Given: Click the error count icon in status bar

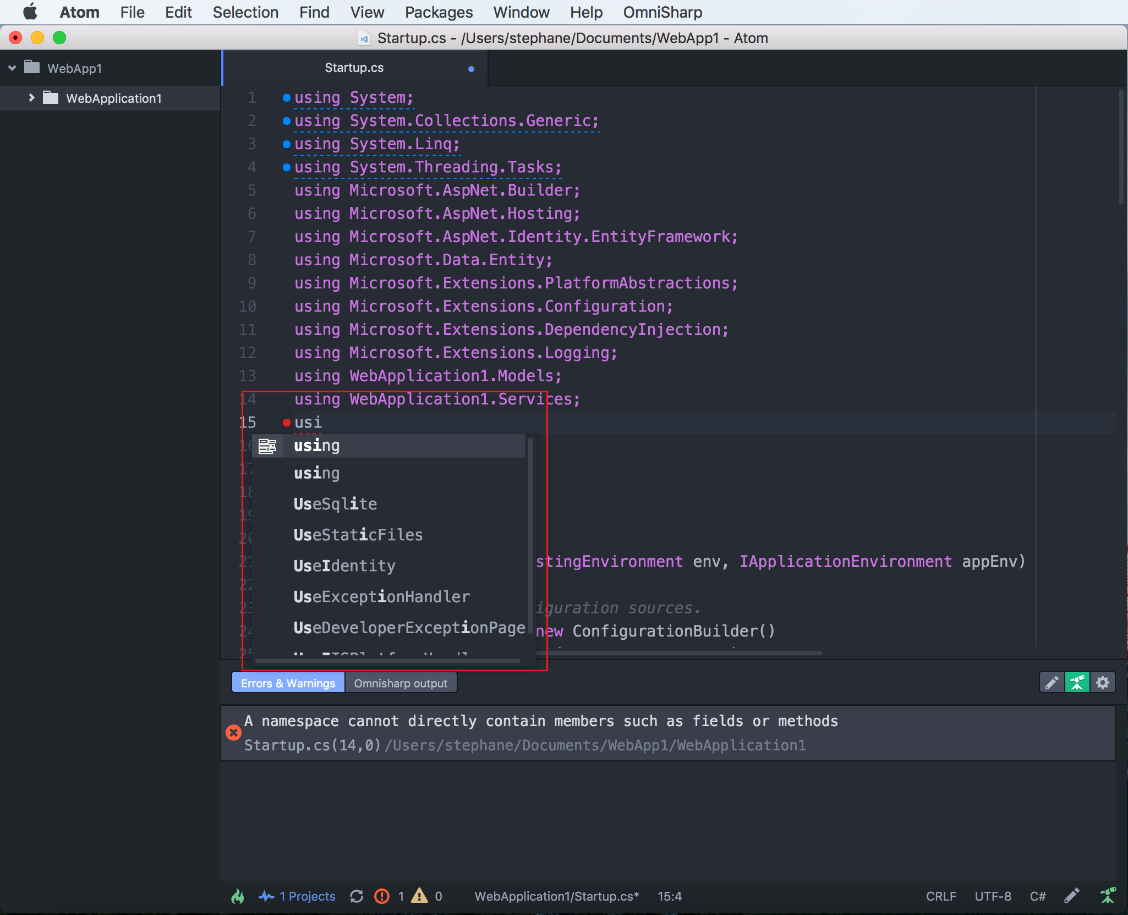Looking at the screenshot, I should pyautogui.click(x=382, y=896).
